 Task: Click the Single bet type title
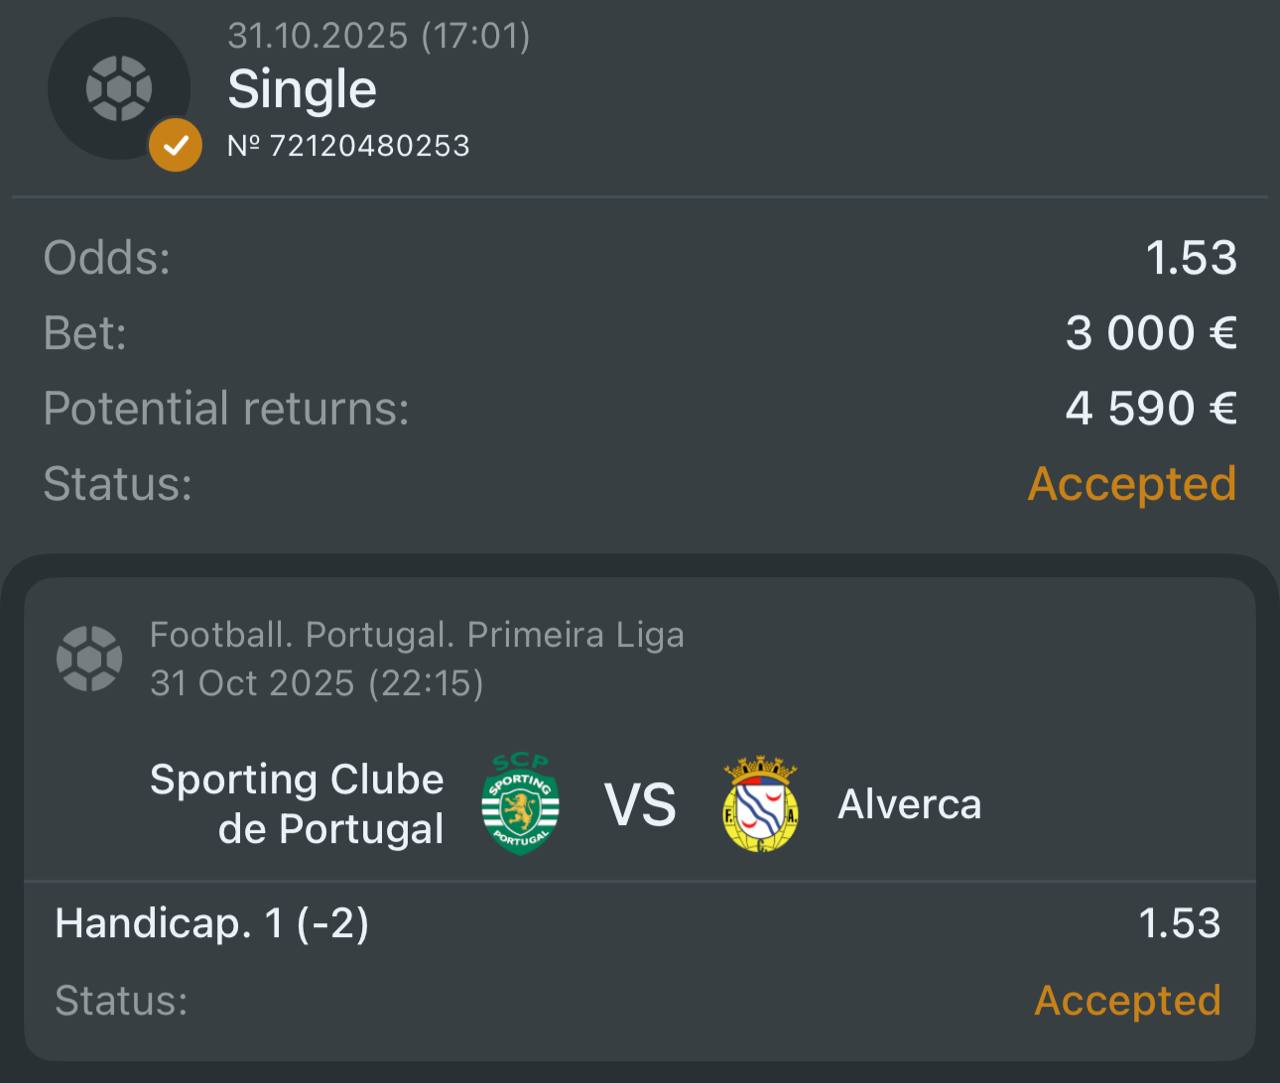click(x=302, y=89)
